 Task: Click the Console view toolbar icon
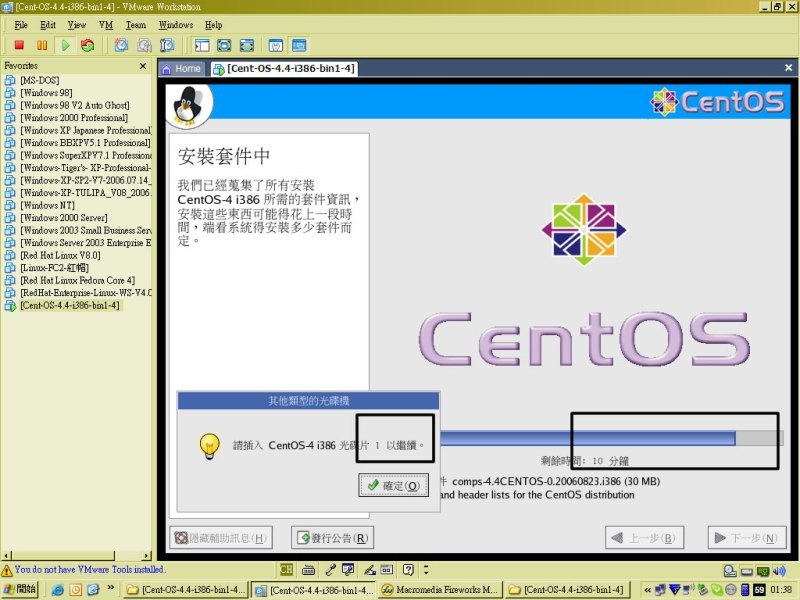299,45
